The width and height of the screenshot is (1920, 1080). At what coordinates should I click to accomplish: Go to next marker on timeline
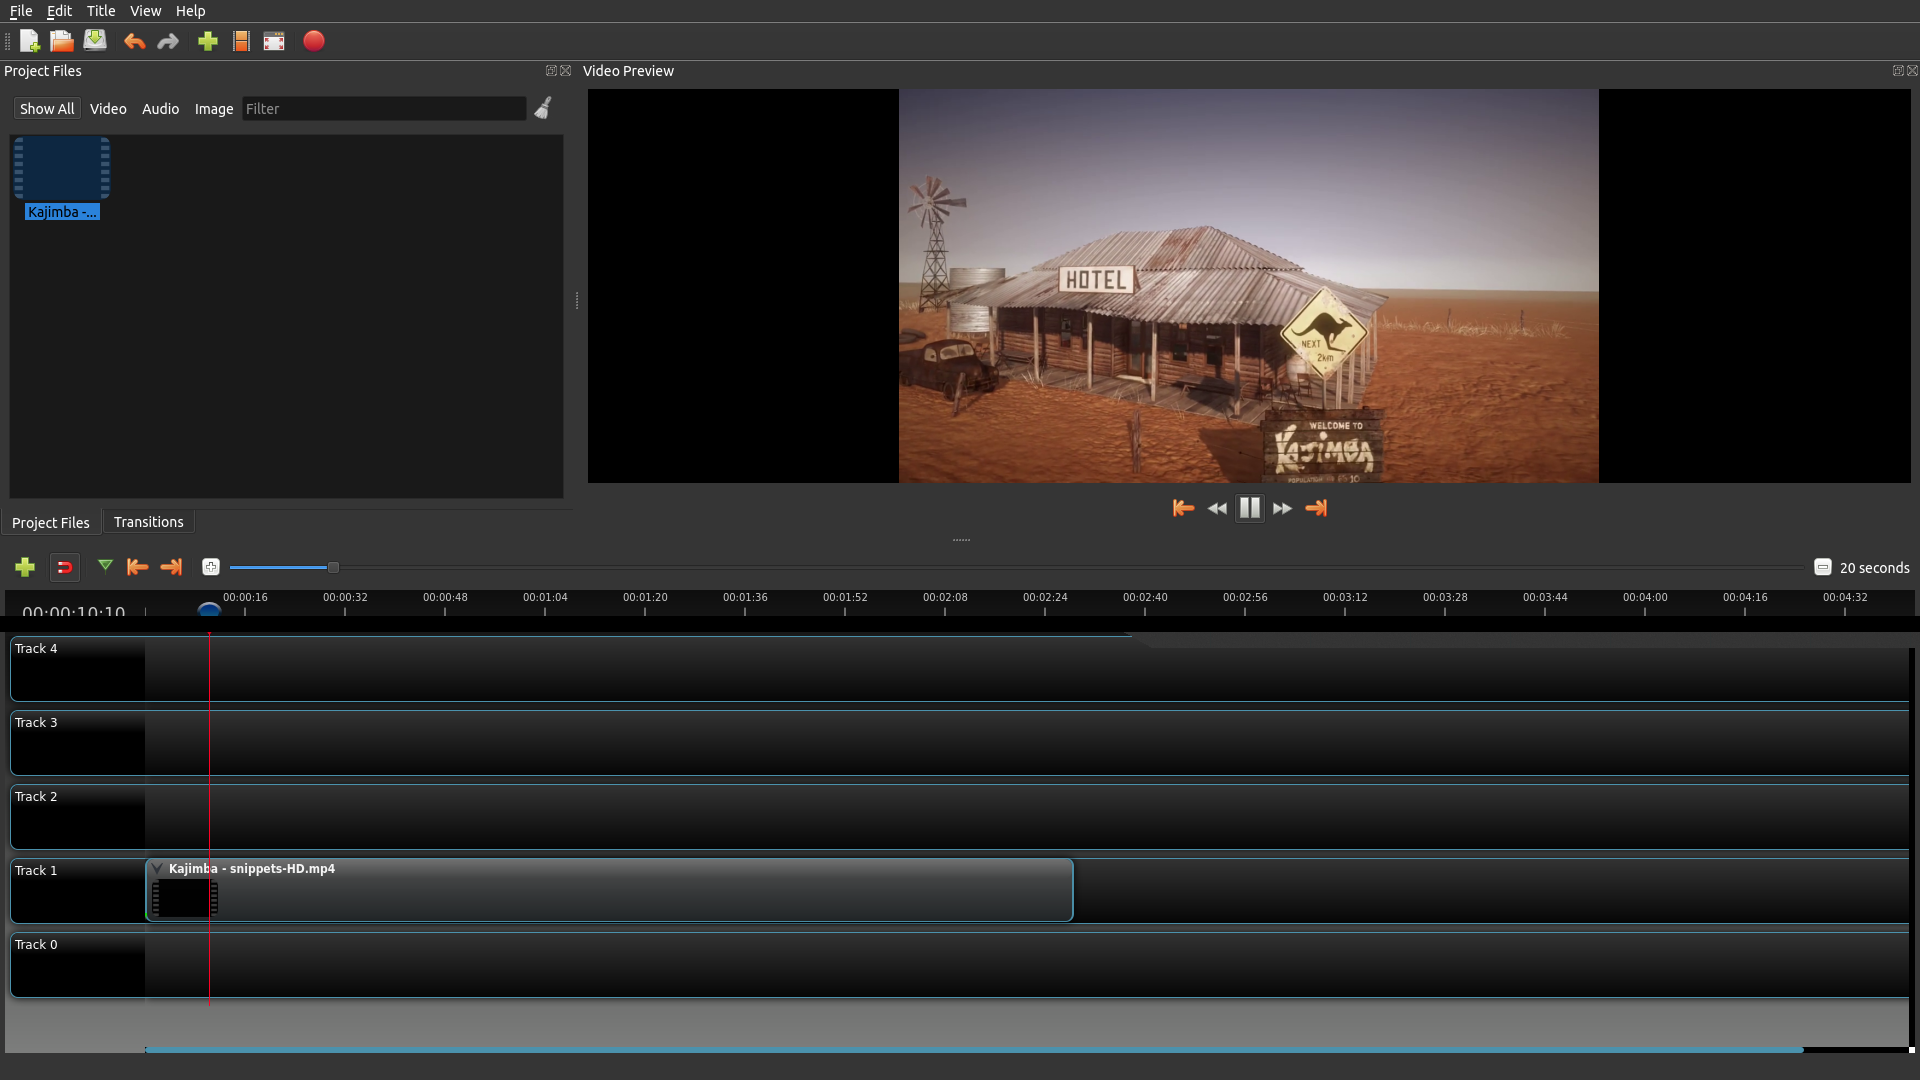click(171, 567)
